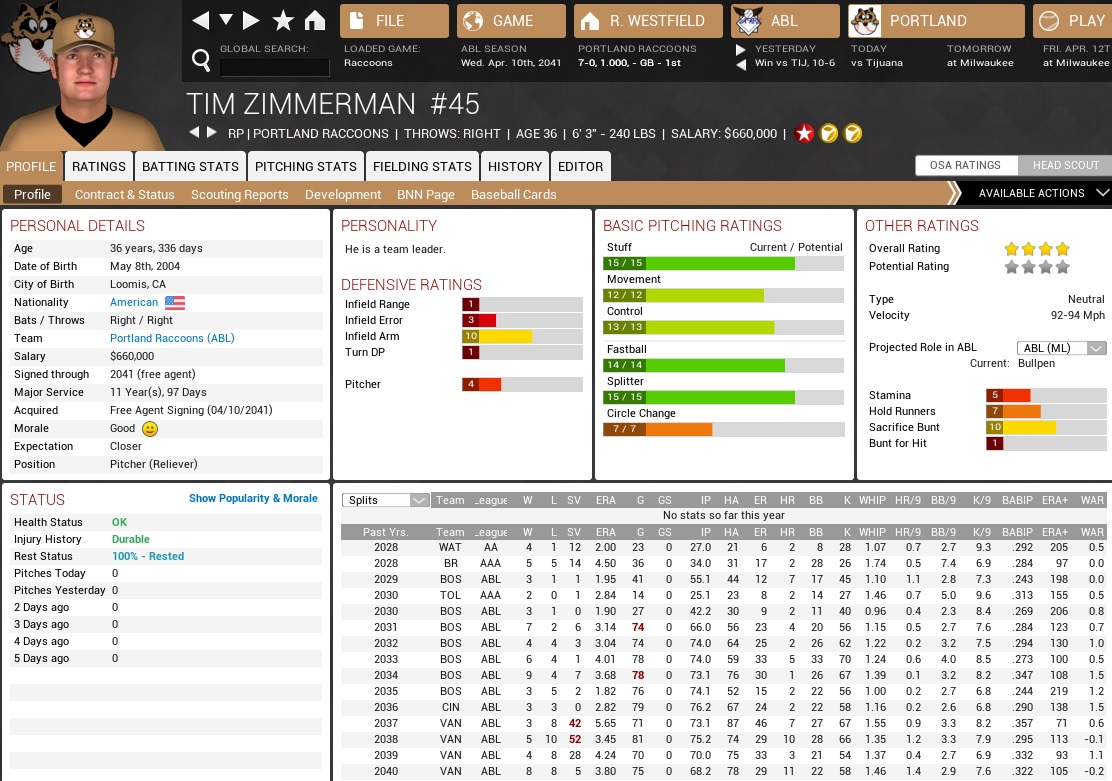1112x781 pixels.
Task: Open the Splits dropdown
Action: click(x=385, y=500)
